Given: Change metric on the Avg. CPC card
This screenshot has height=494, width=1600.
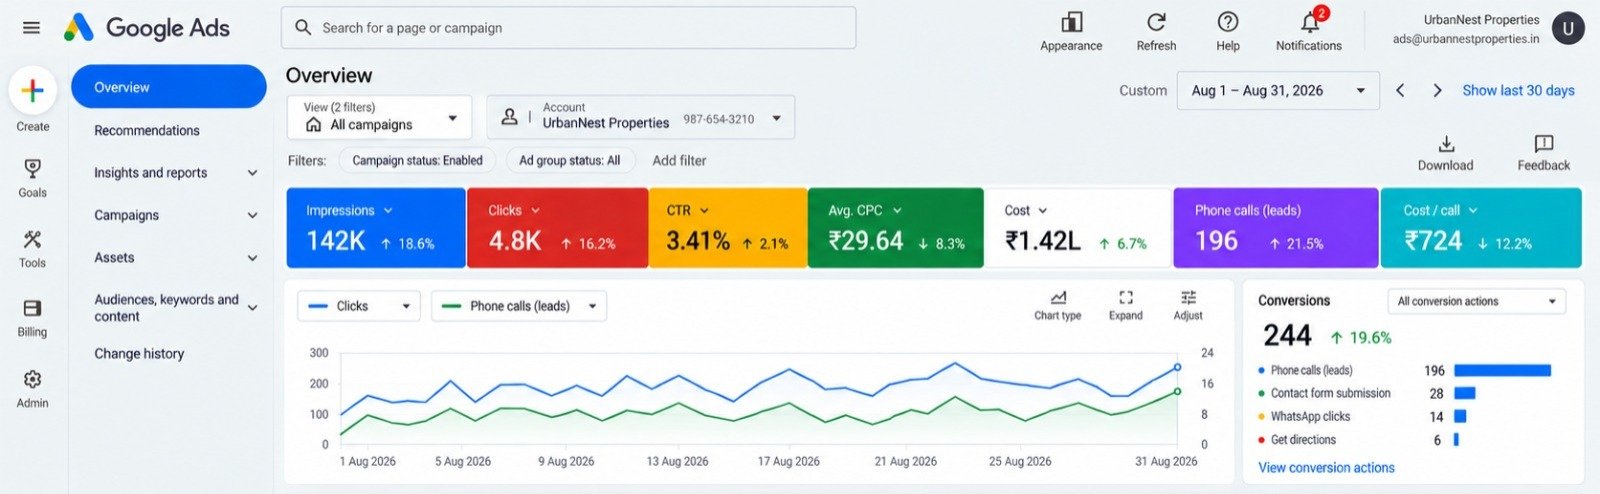Looking at the screenshot, I should pos(897,210).
